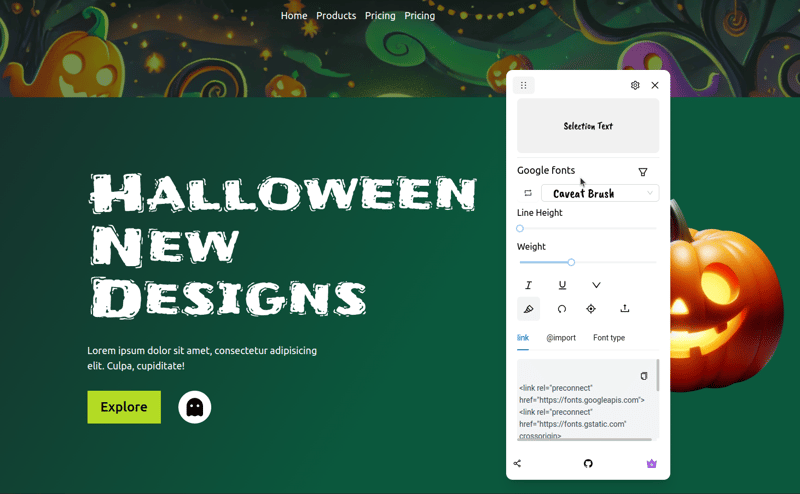Toggle italic text style
The height and width of the screenshot is (494, 800).
coord(528,285)
